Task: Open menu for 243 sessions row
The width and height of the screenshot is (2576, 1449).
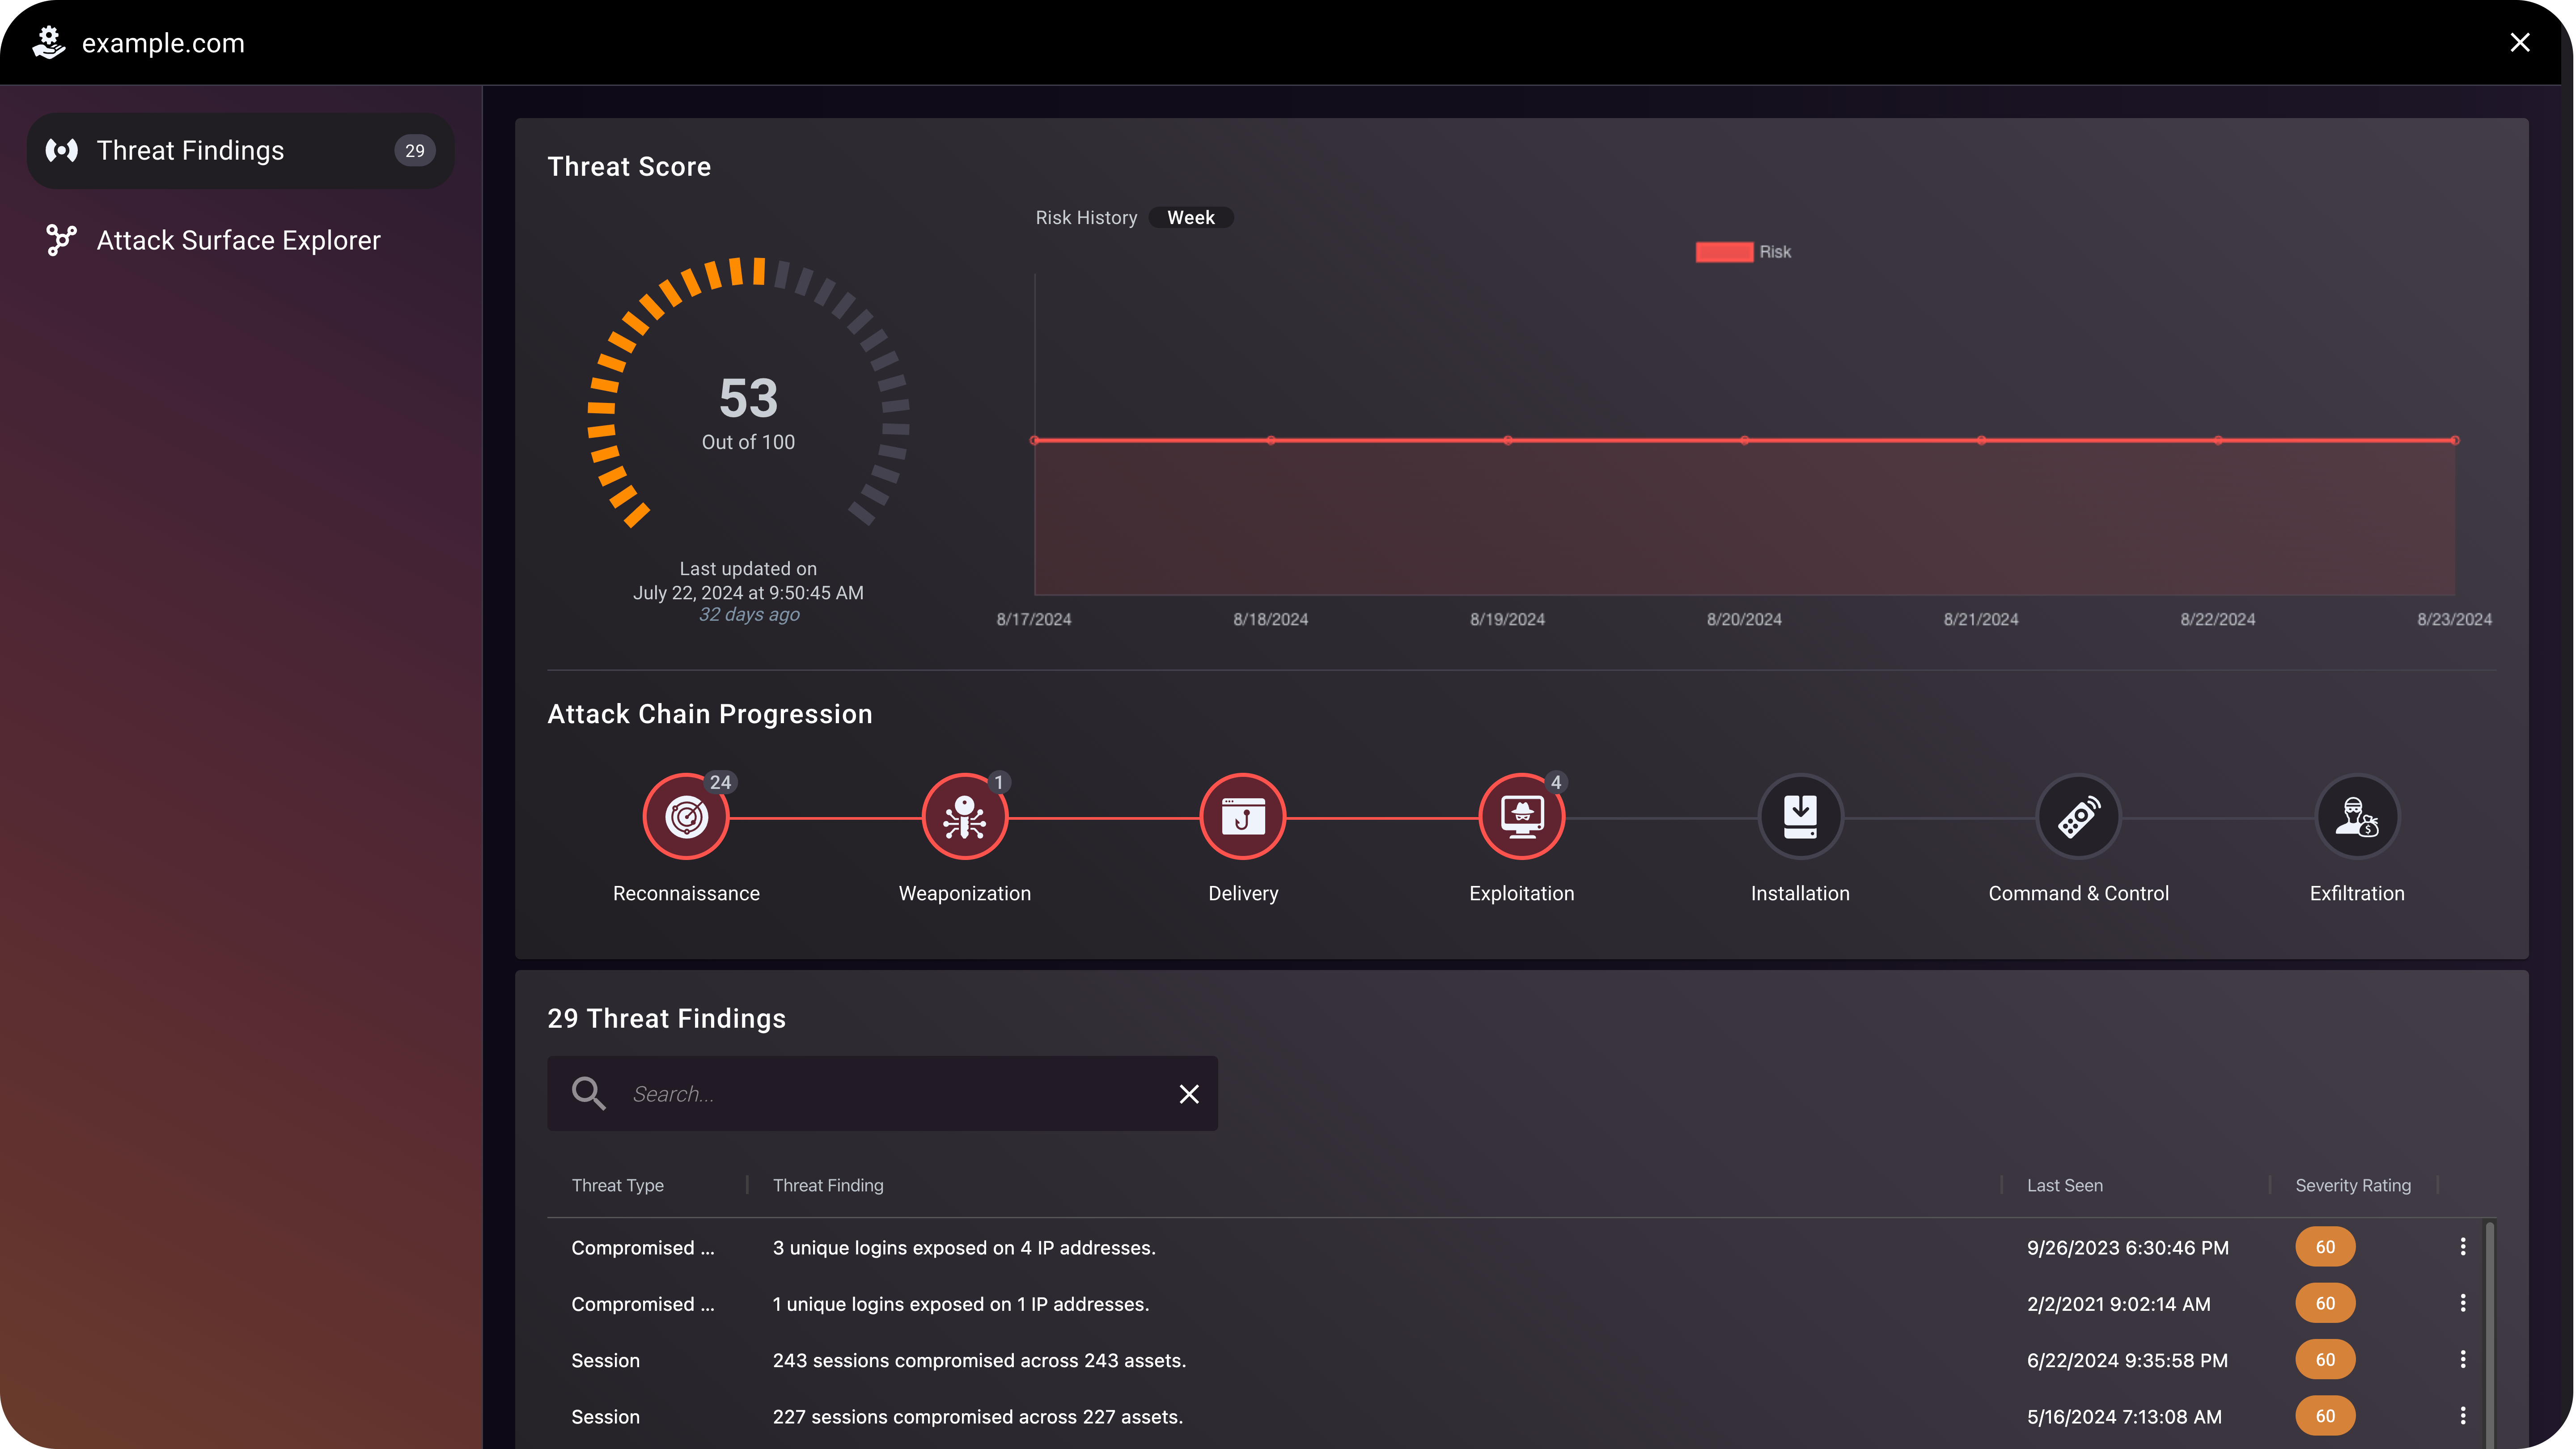Action: point(2462,1360)
